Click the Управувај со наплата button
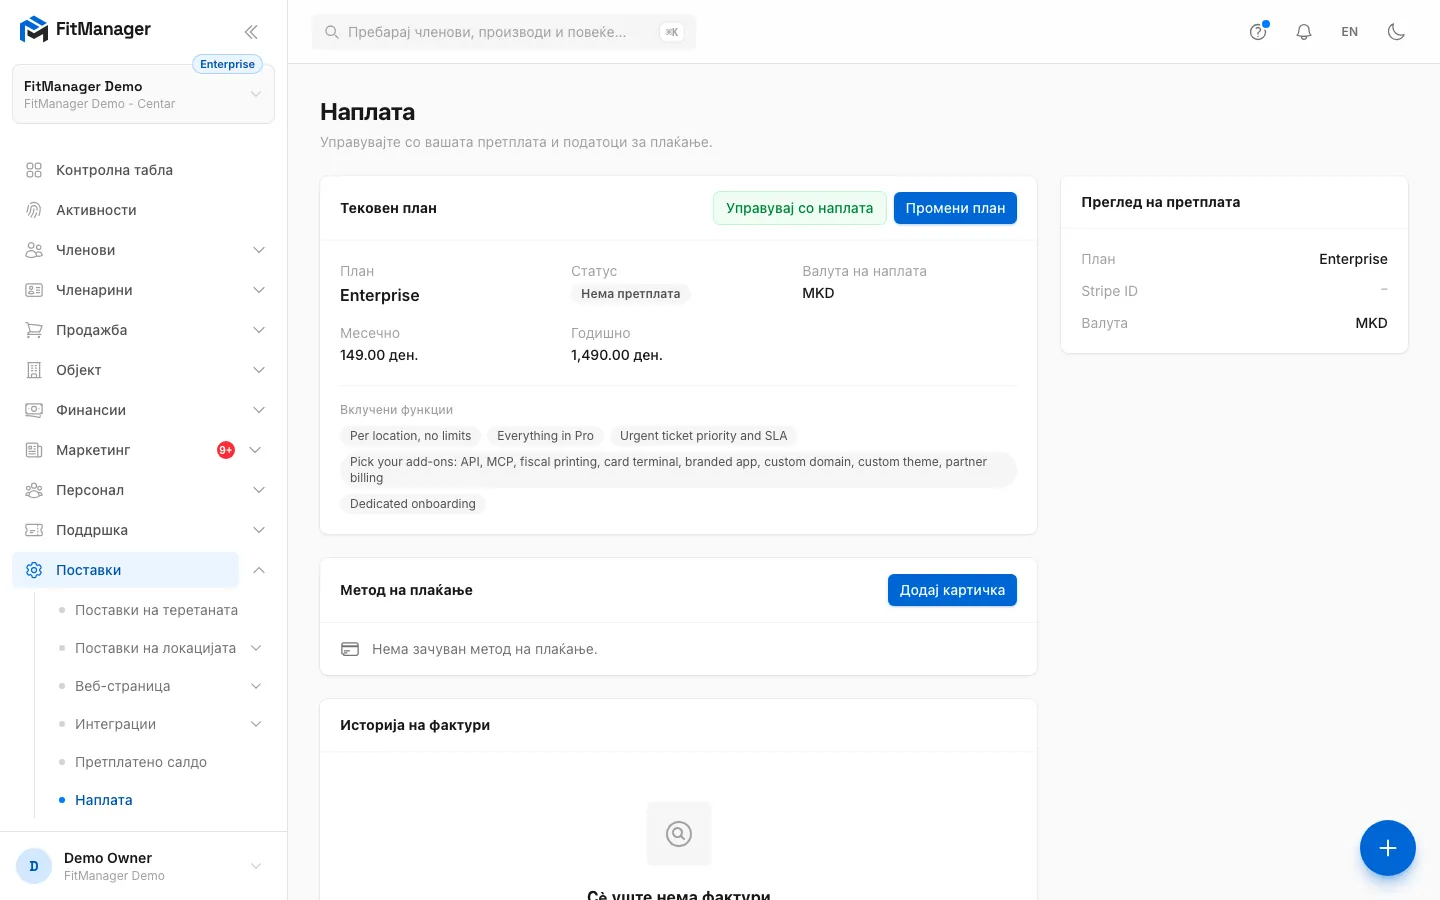Image resolution: width=1440 pixels, height=900 pixels. [x=800, y=208]
